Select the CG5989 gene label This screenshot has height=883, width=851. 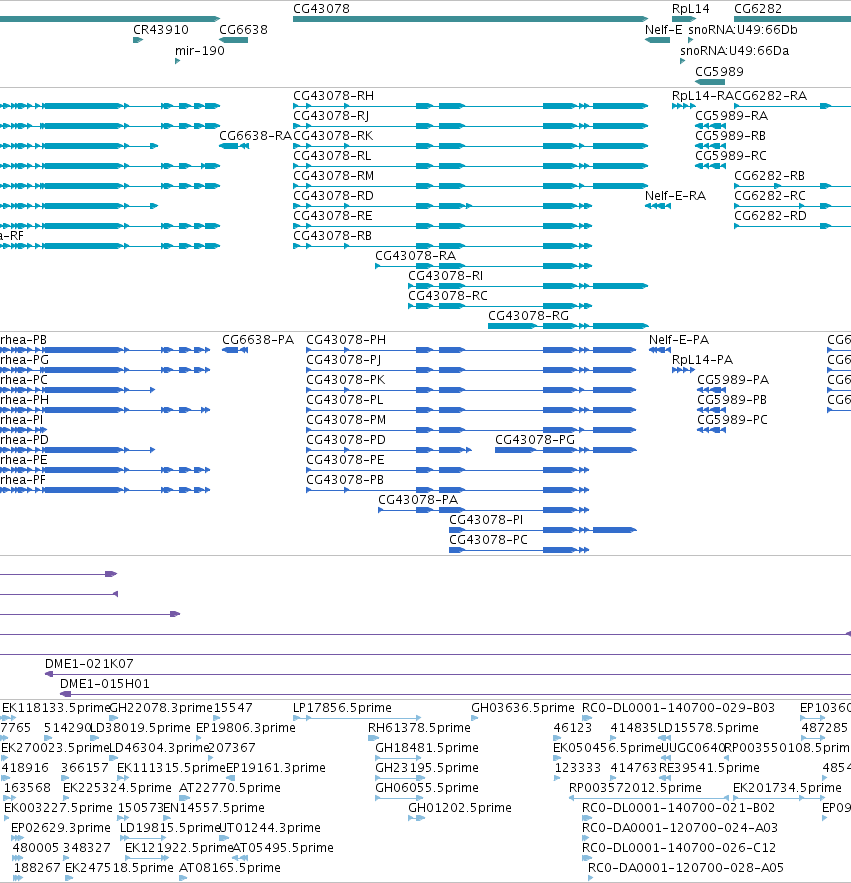click(x=719, y=71)
